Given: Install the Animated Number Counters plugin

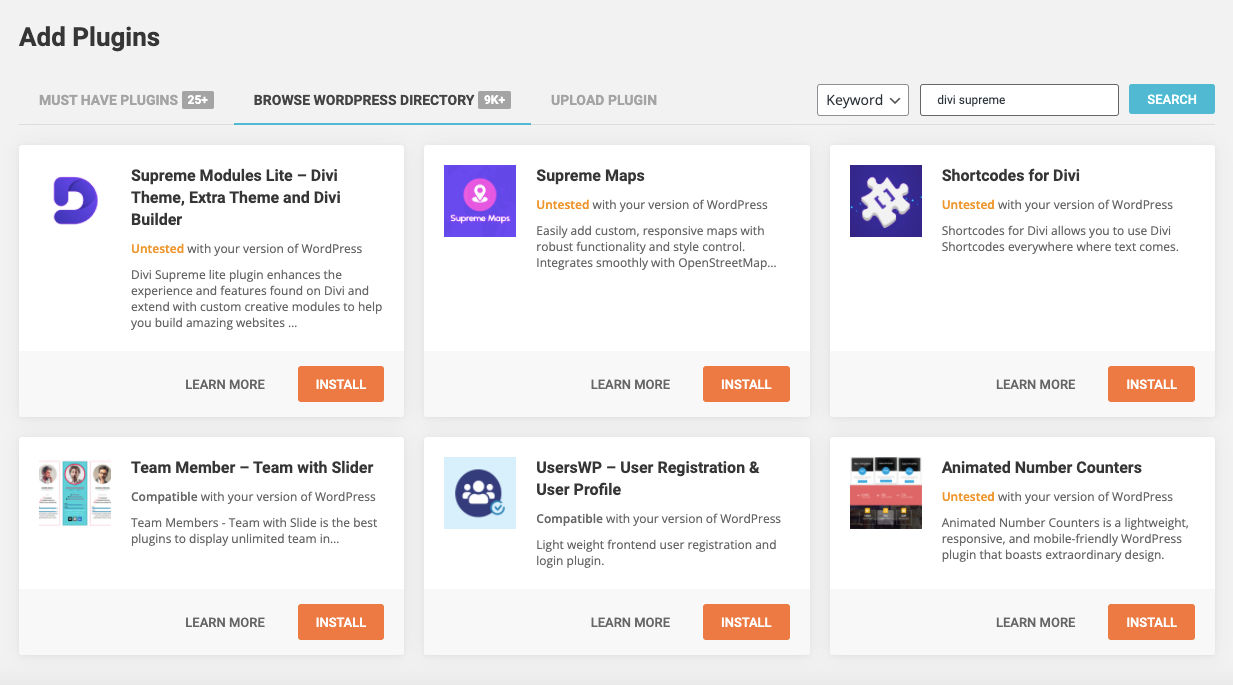Looking at the screenshot, I should 1151,621.
